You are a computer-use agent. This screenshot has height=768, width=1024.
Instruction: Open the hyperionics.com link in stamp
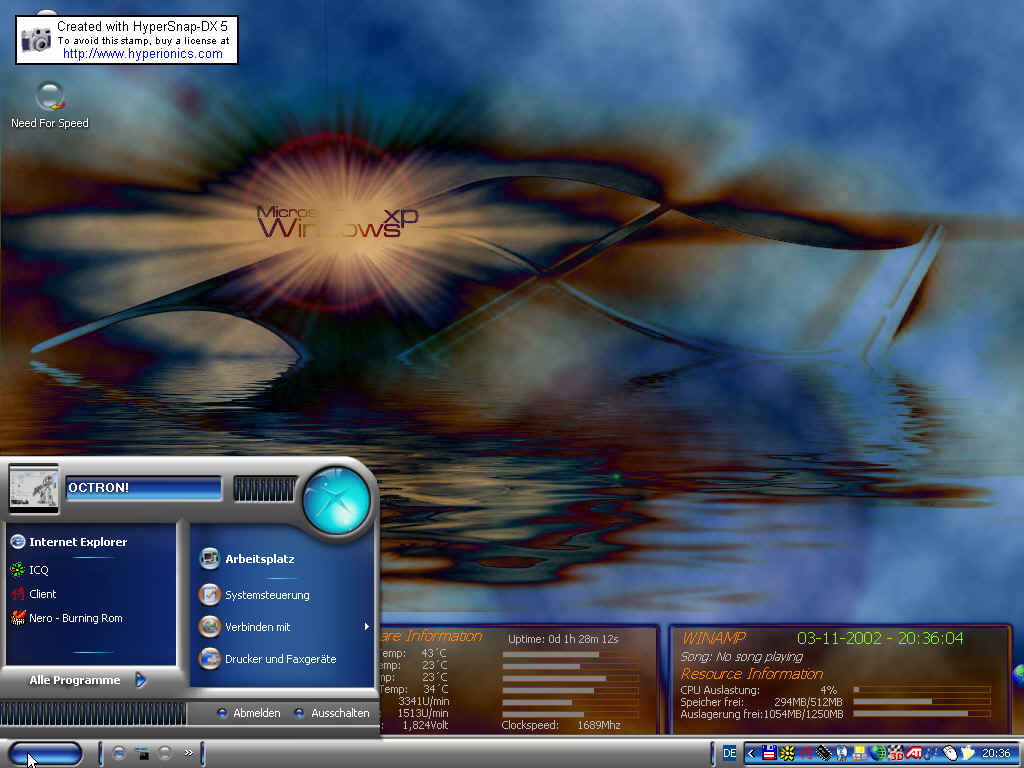pyautogui.click(x=142, y=54)
